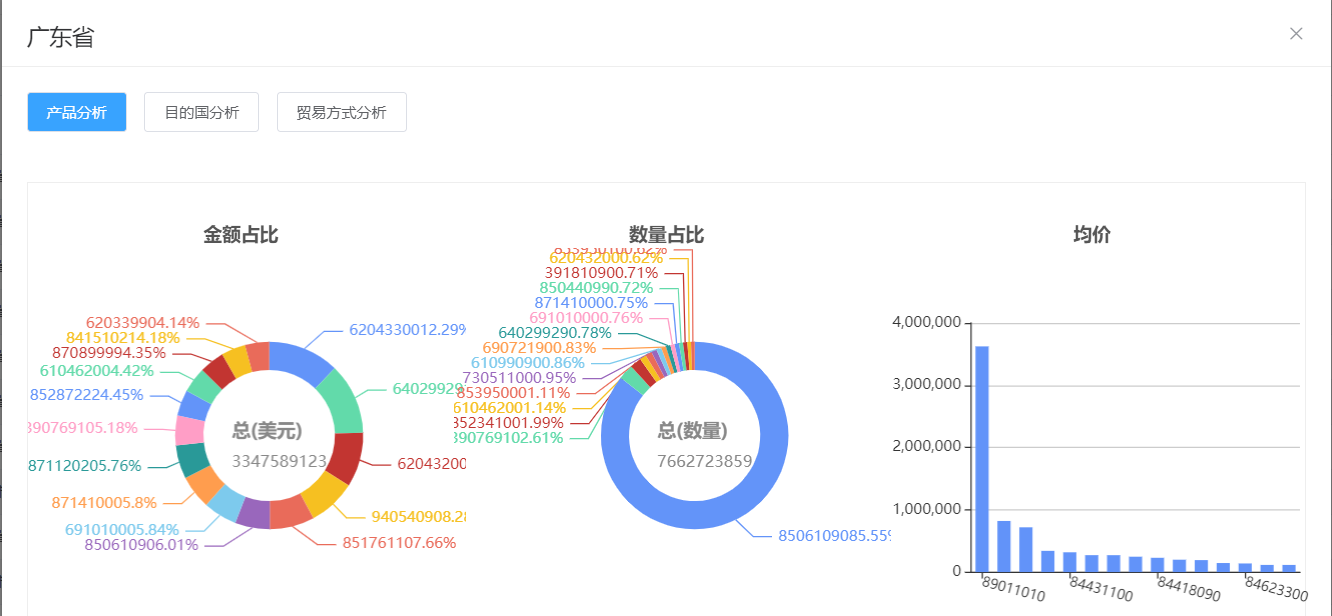Close the 广东省 dialog with X icon

point(1296,34)
